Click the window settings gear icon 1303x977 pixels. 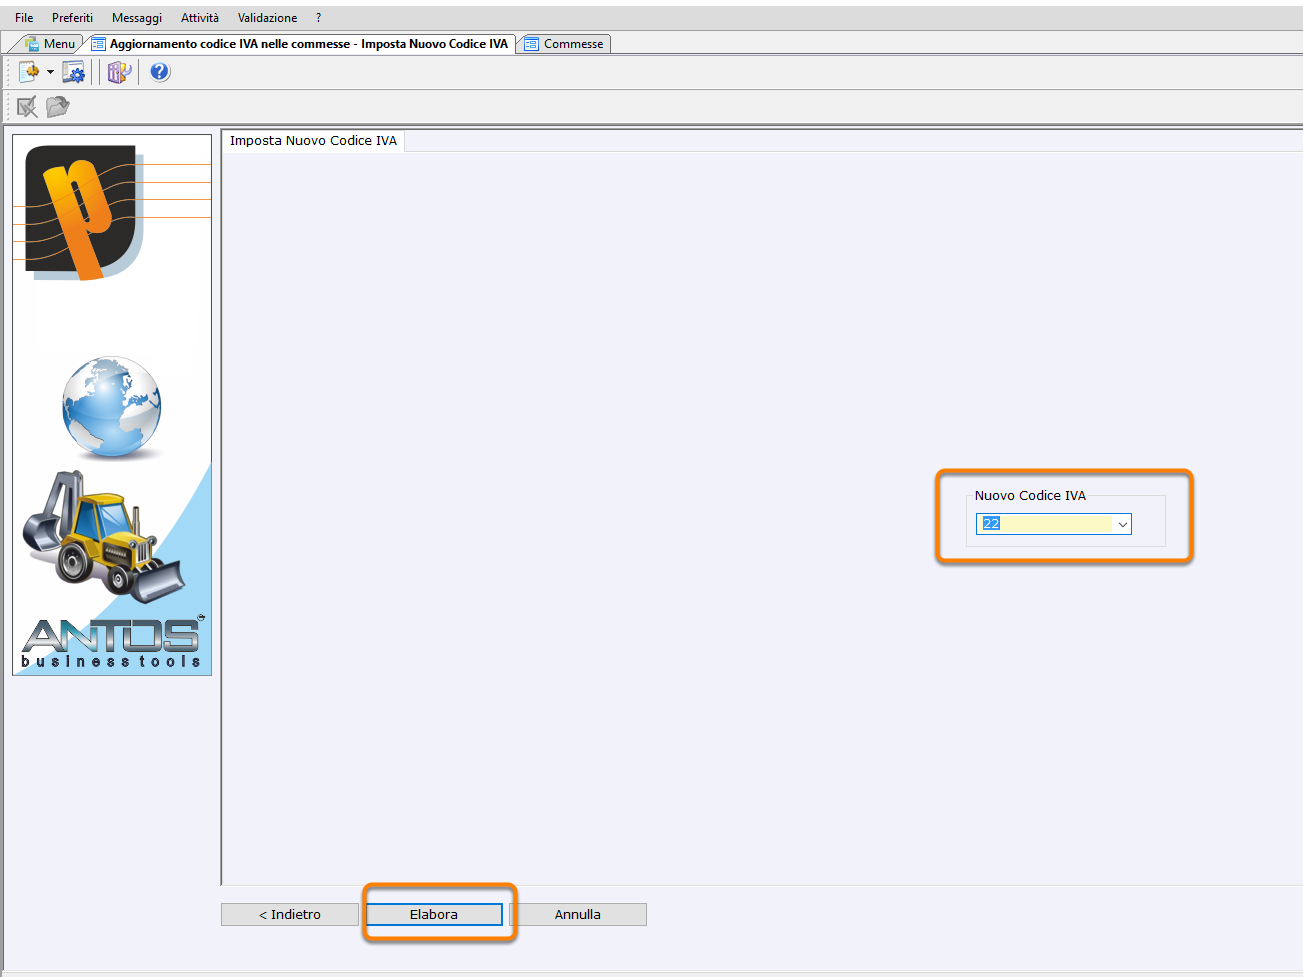point(74,72)
